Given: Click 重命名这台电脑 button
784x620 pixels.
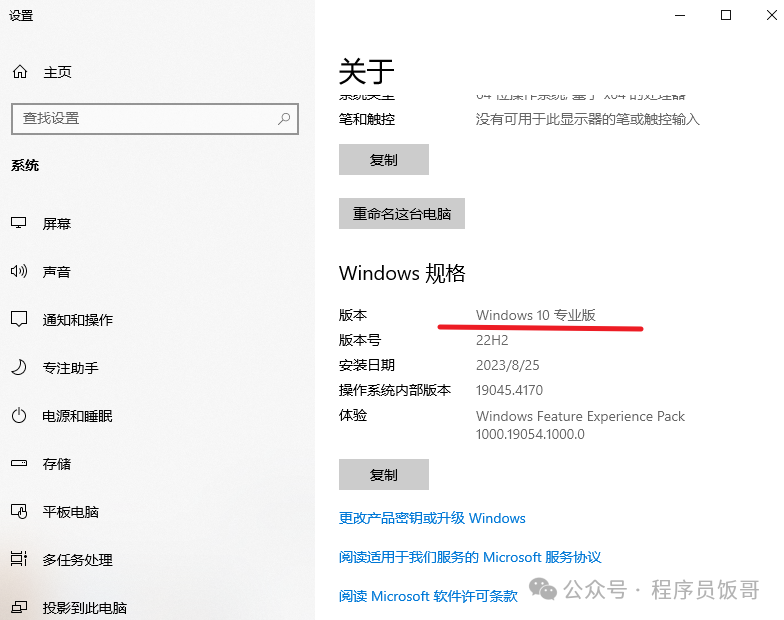Looking at the screenshot, I should 402,214.
